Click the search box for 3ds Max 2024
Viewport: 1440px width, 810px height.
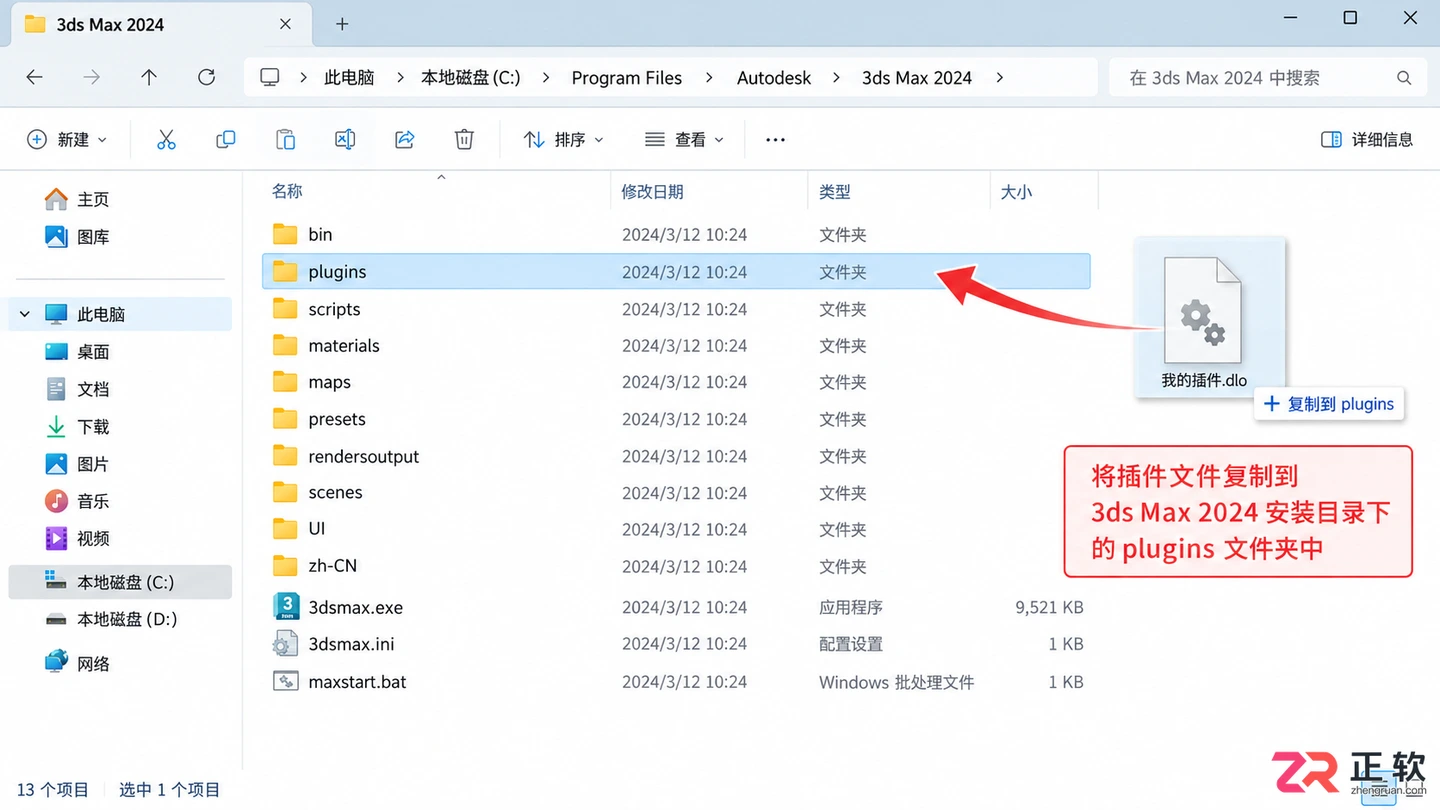coord(1268,78)
